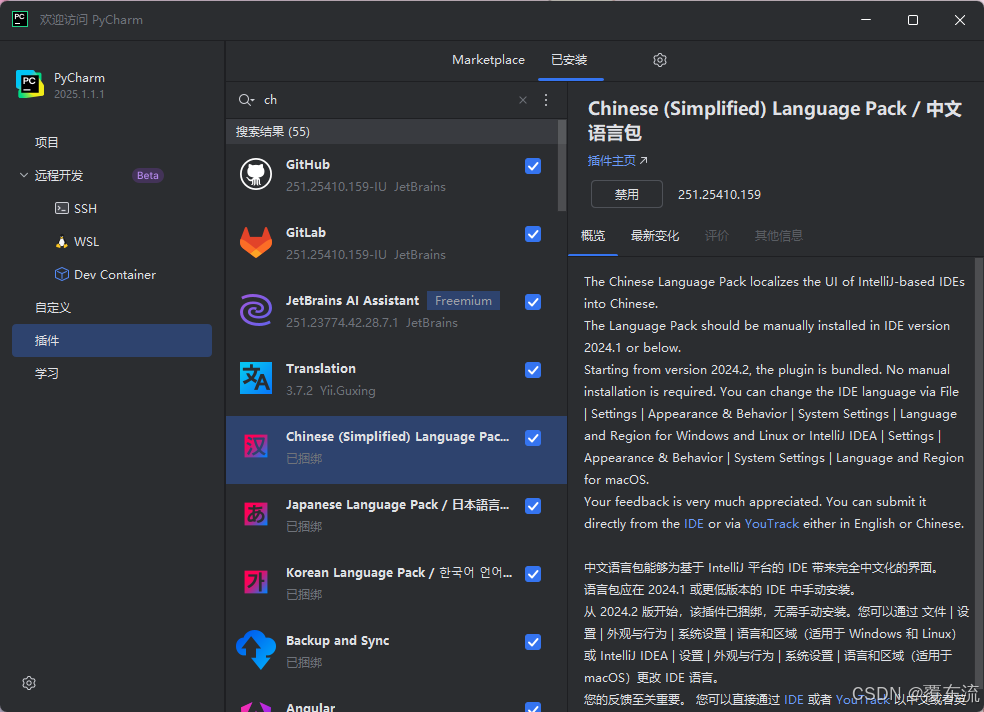Image resolution: width=984 pixels, height=712 pixels.
Task: Open the 插件主页 link
Action: [611, 161]
